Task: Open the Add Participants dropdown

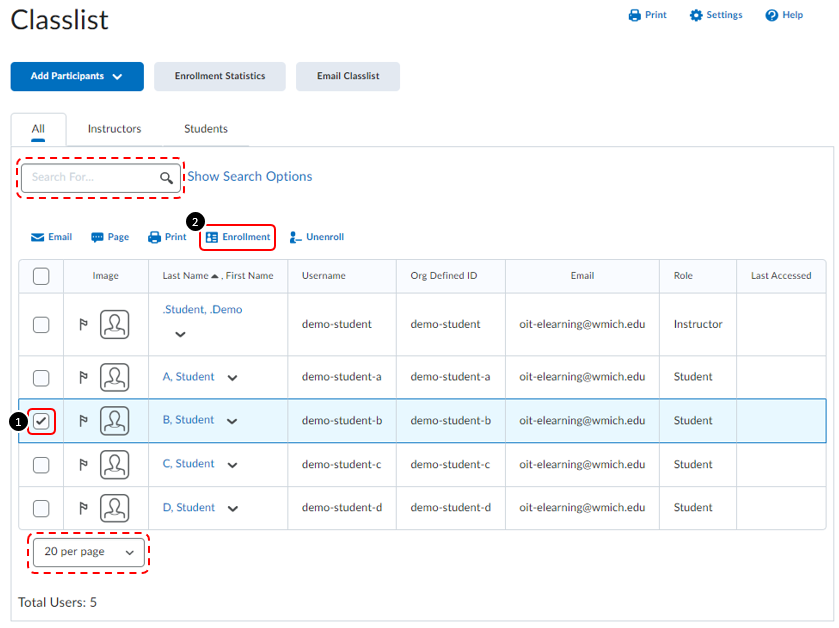Action: (x=76, y=76)
